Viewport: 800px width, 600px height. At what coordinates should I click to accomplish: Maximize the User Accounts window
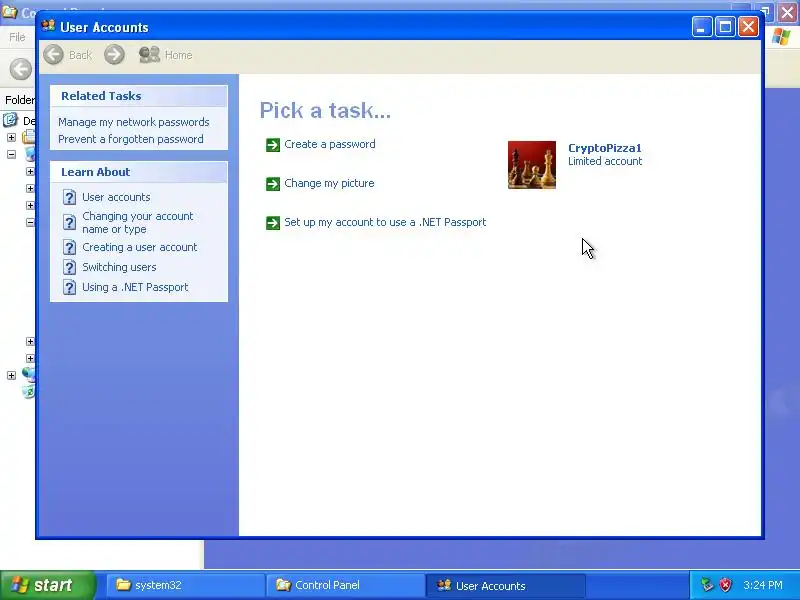[x=725, y=27]
